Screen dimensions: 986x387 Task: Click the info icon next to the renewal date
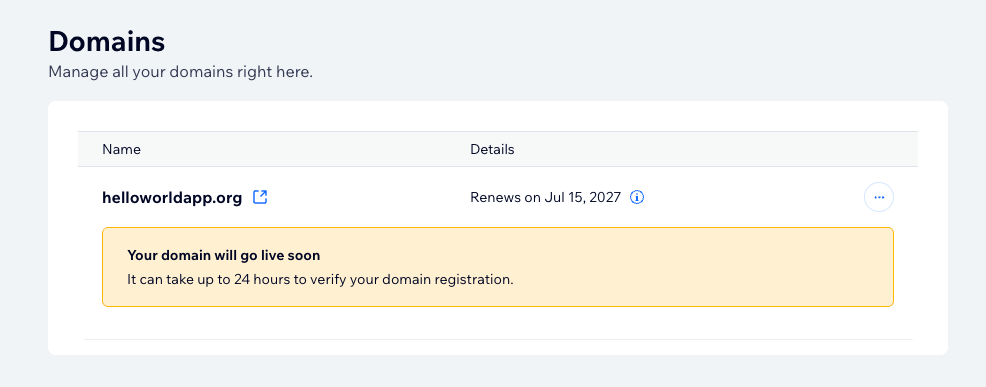[x=637, y=198]
